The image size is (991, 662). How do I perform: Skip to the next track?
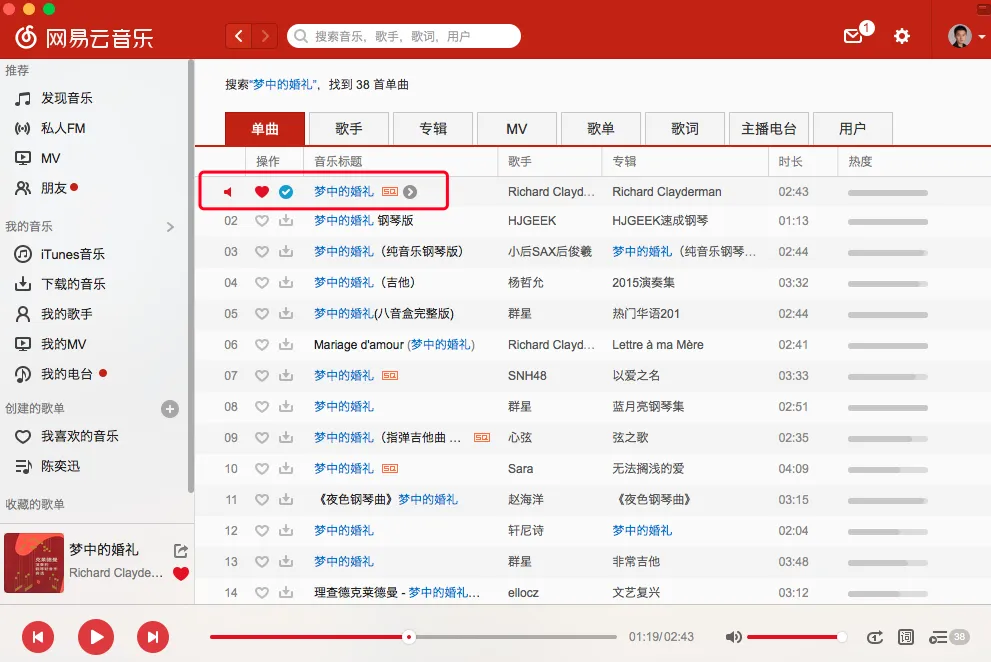click(153, 636)
